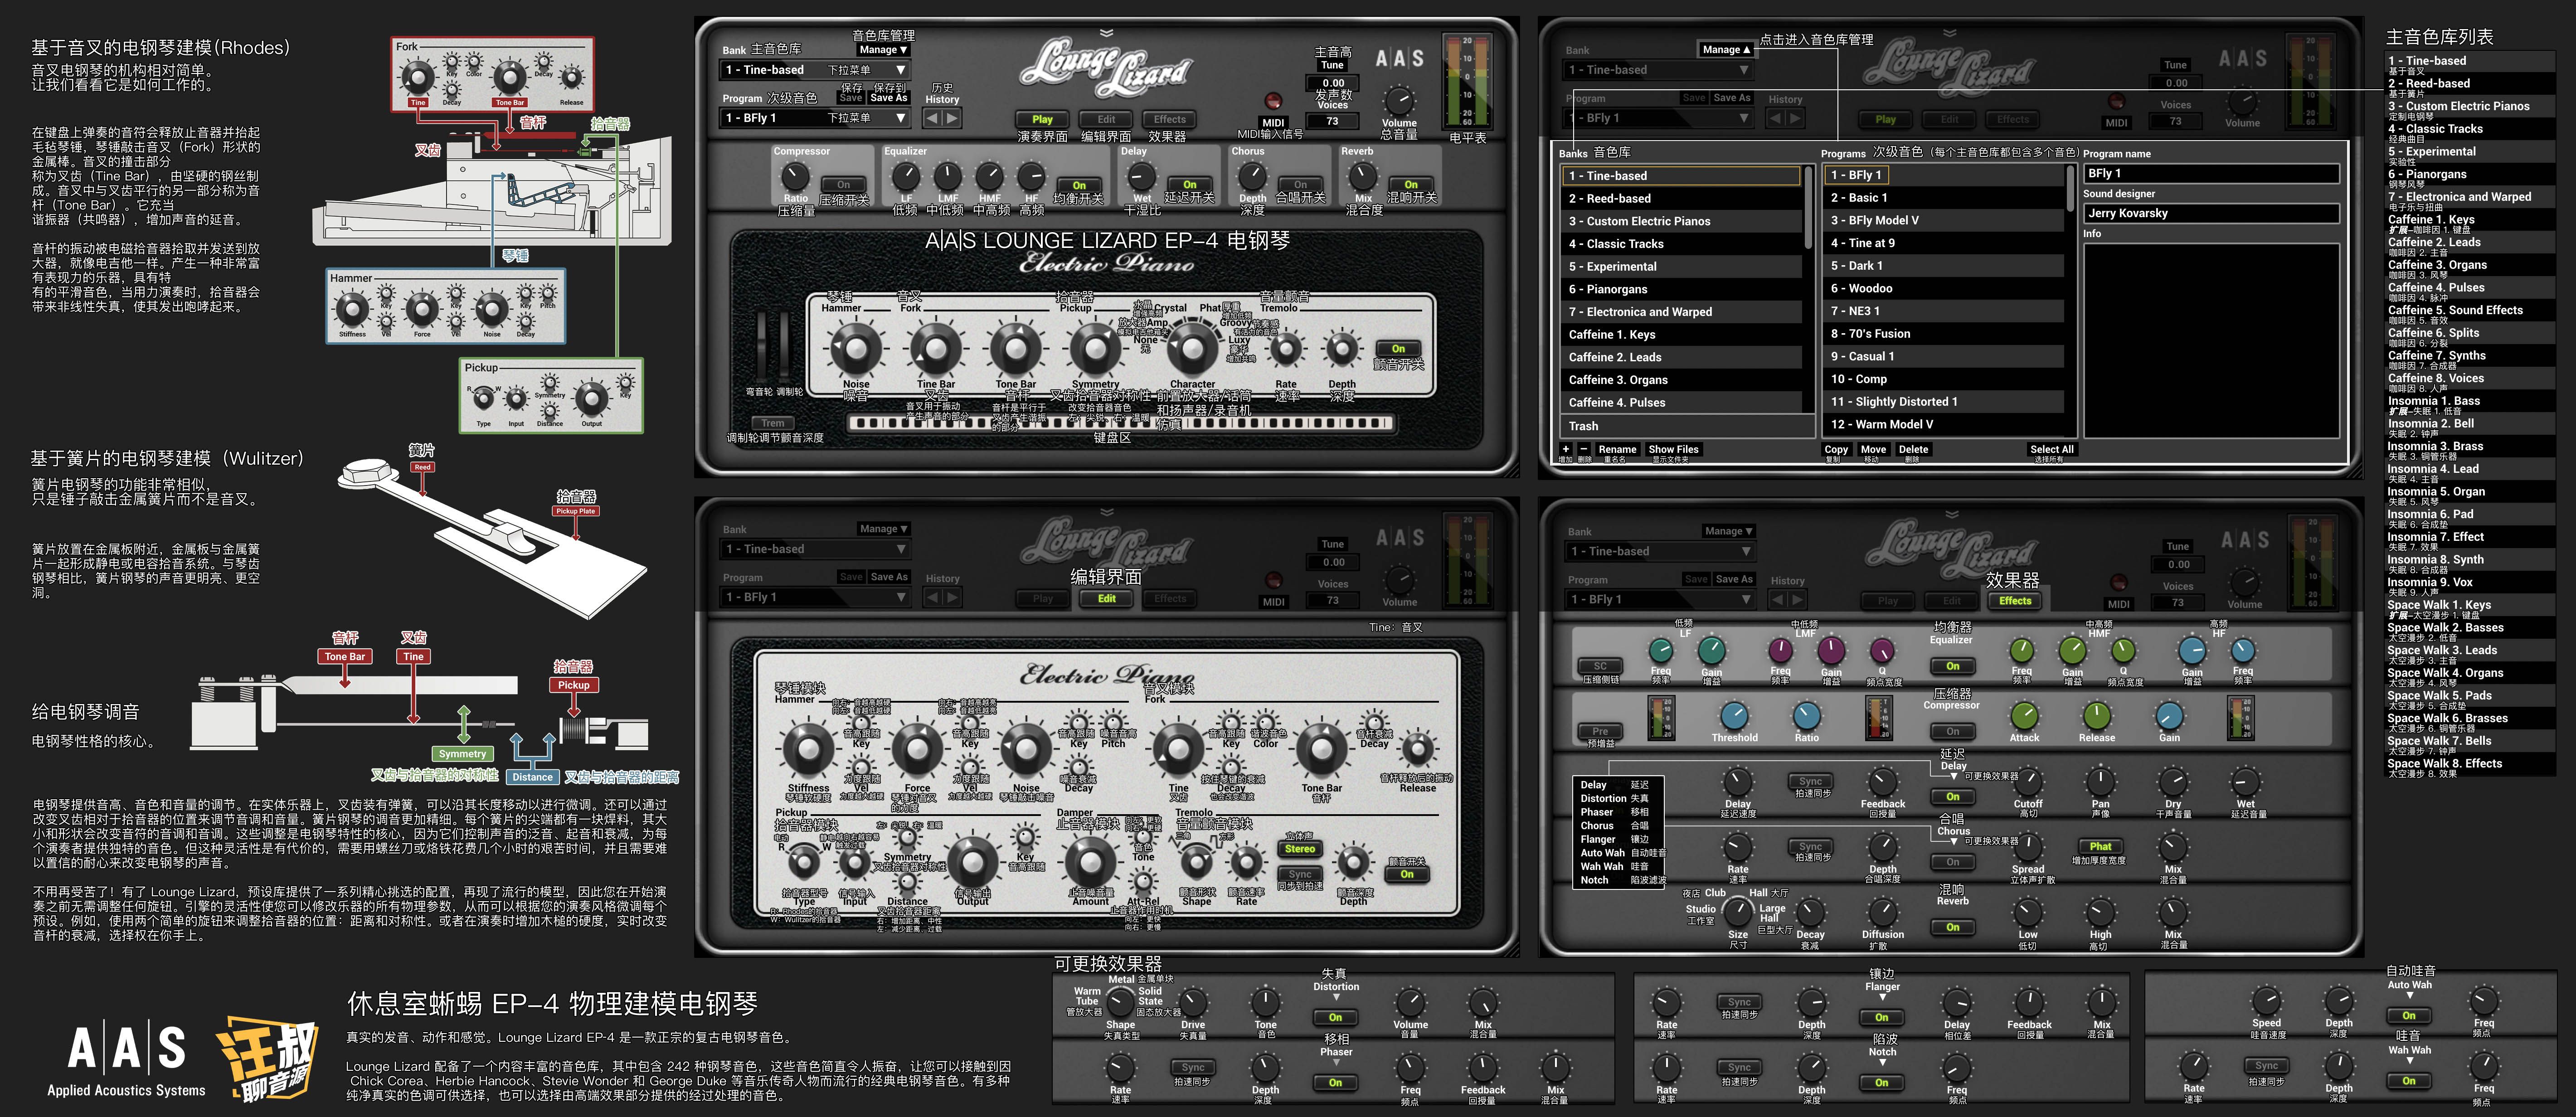
Task: Click the compressor output meter after Gain knob
Action: (x=2240, y=718)
